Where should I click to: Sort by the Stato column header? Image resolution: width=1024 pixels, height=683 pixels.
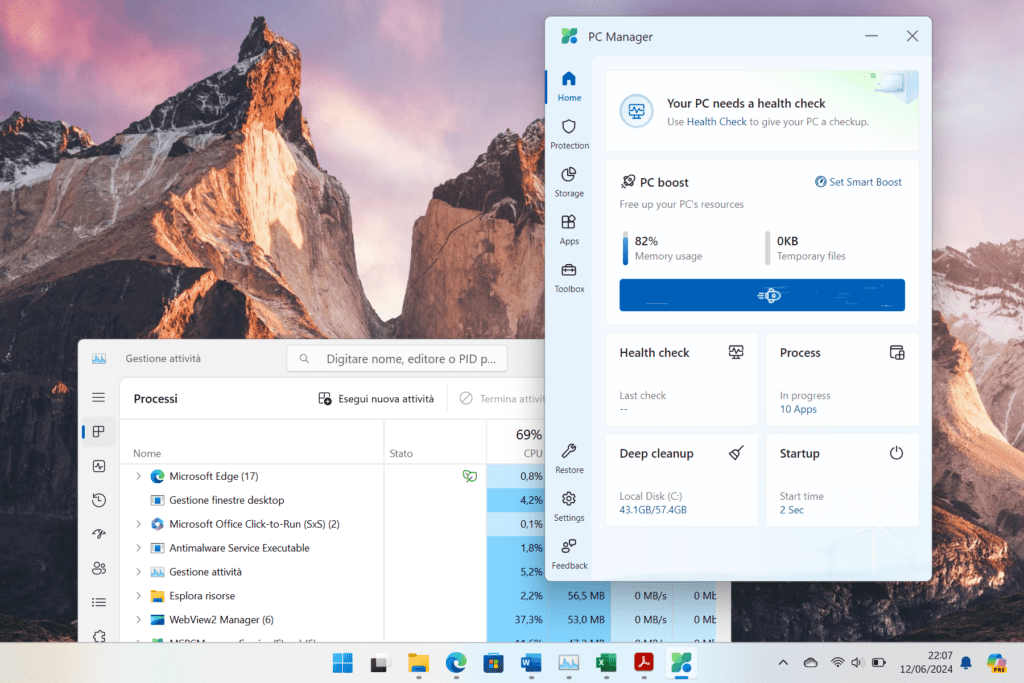tap(401, 453)
